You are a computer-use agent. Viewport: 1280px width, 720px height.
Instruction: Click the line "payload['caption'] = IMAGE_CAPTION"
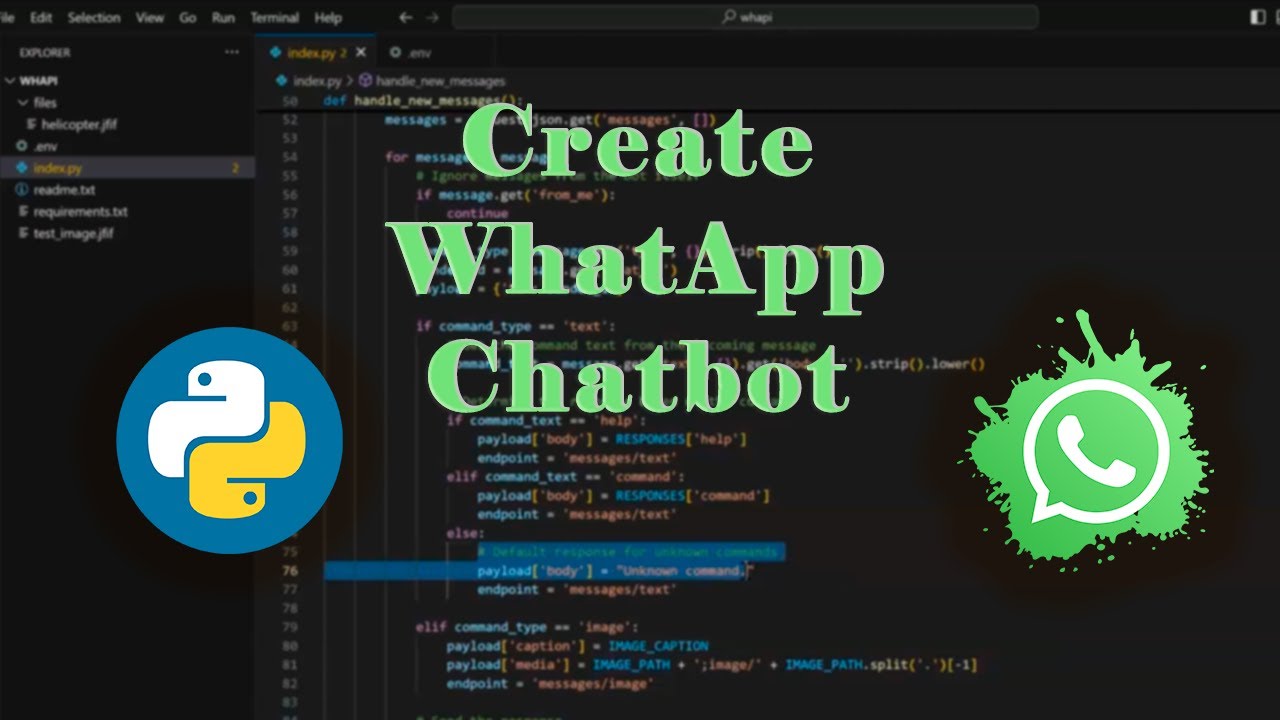click(x=577, y=646)
